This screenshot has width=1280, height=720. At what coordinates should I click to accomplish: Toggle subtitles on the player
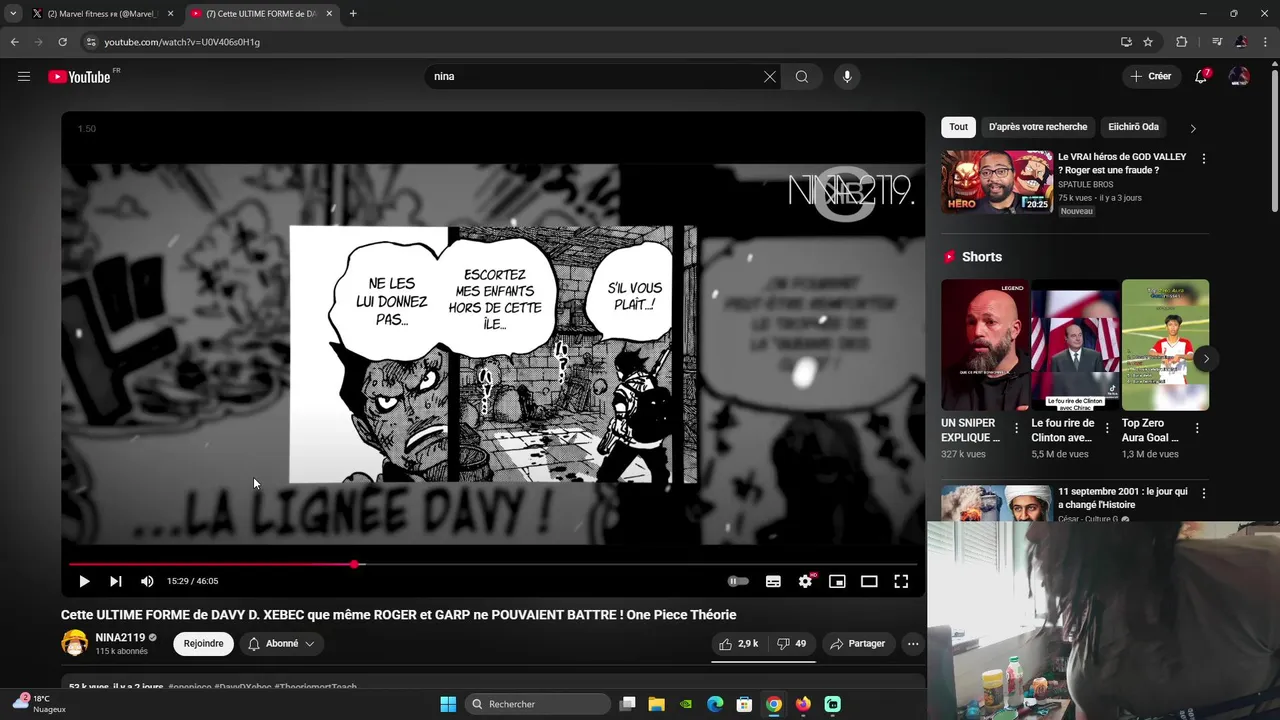point(773,581)
